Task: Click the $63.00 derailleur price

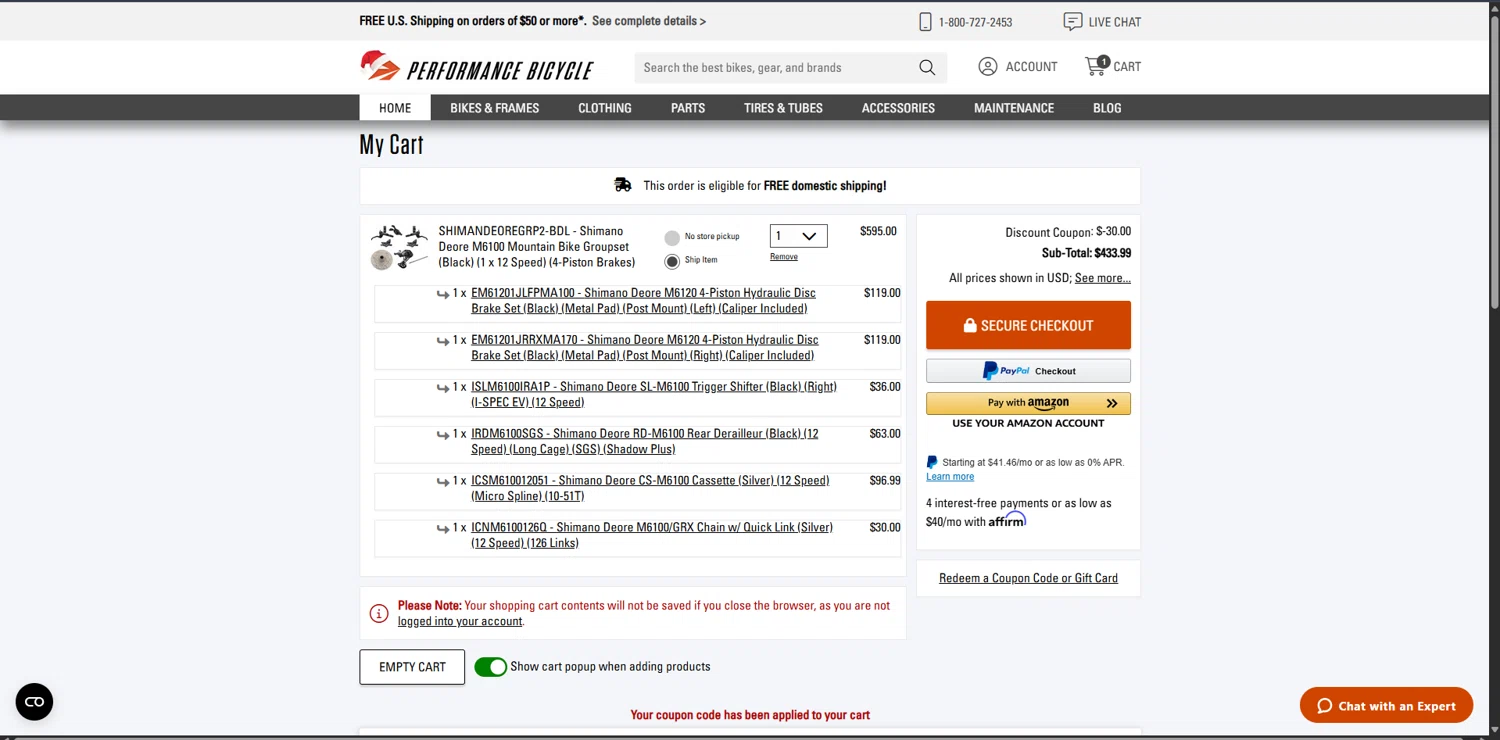Action: 885,434
